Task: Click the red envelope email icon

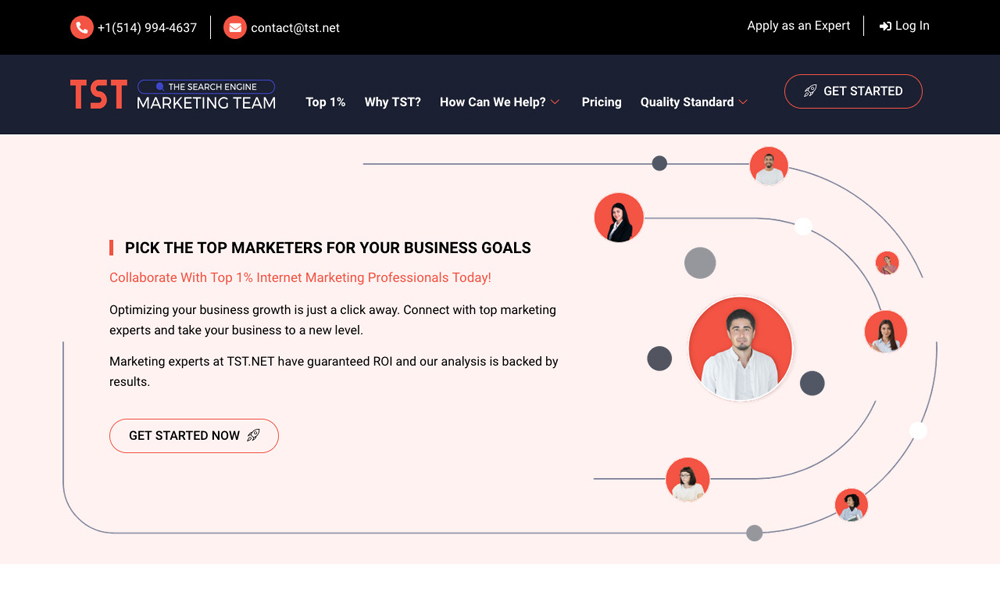Action: click(x=235, y=27)
